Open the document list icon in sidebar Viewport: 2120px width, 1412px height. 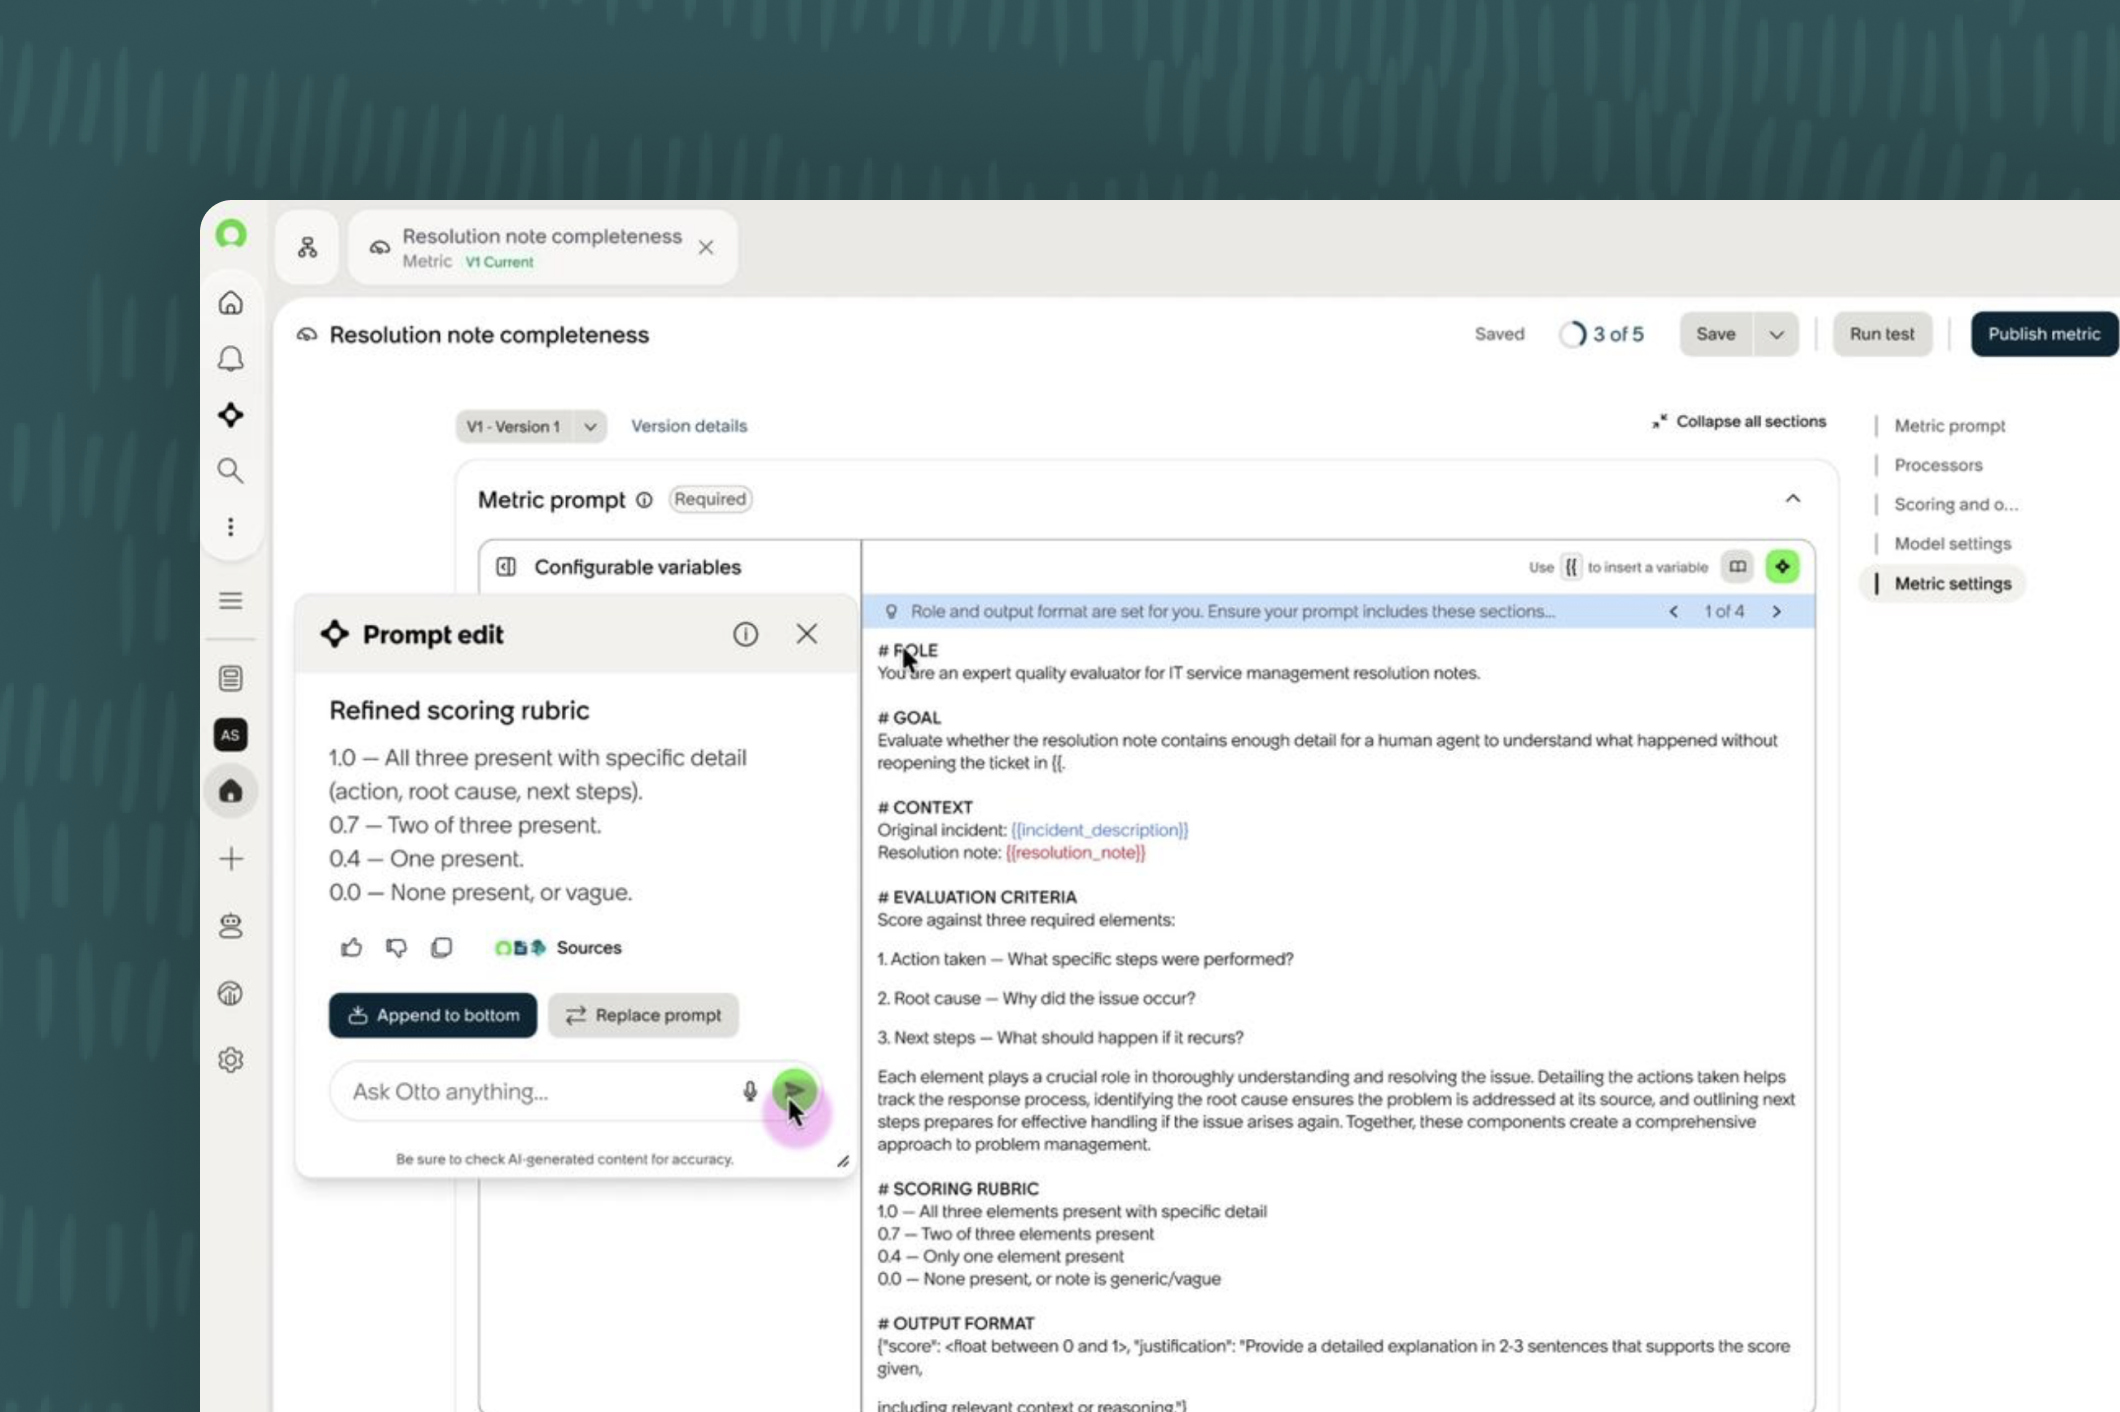(x=231, y=678)
